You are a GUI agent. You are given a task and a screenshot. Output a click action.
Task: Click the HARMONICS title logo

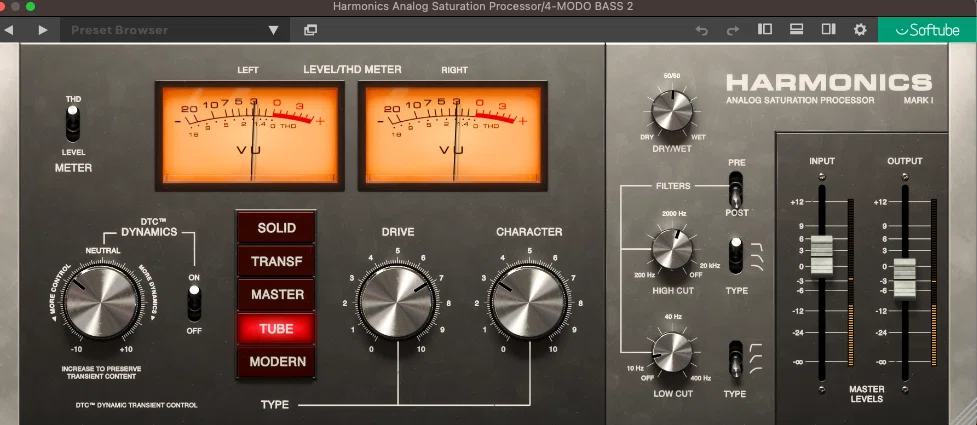(x=829, y=83)
